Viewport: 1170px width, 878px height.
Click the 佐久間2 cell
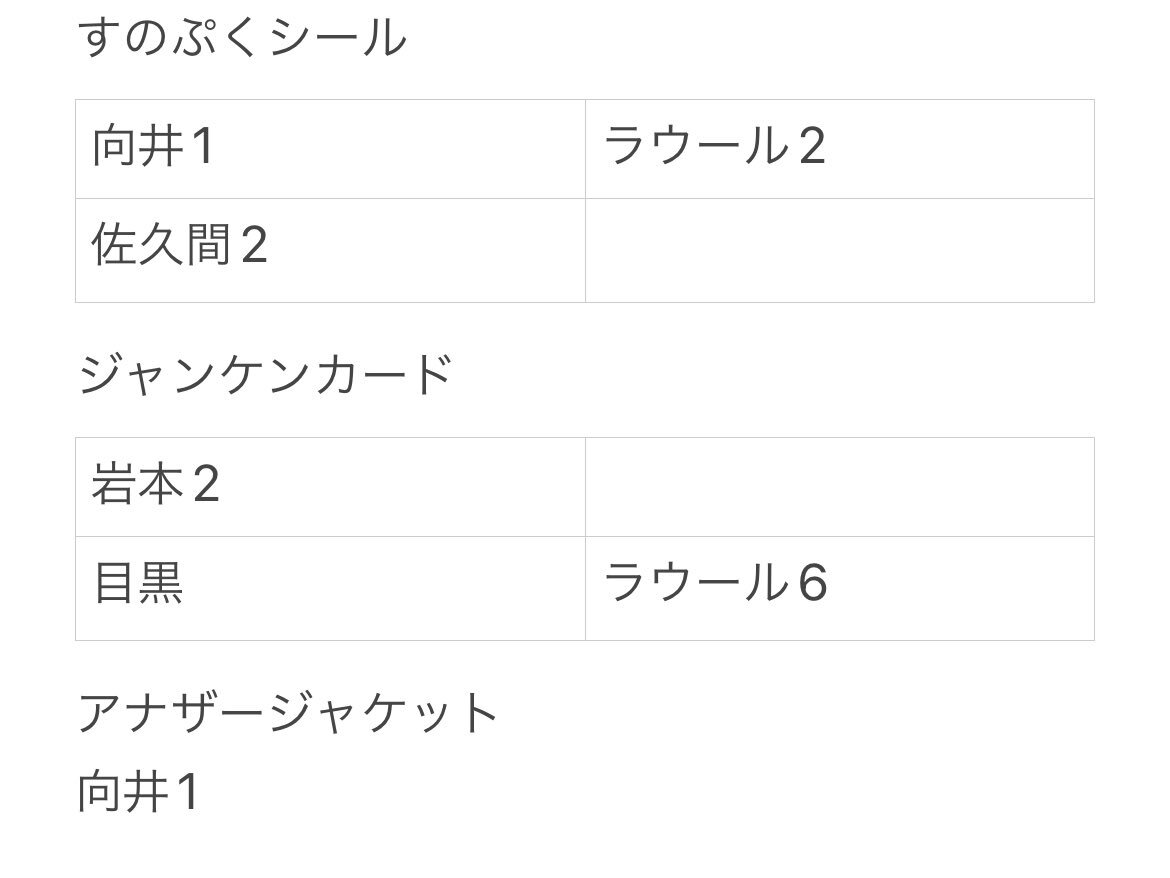click(x=331, y=251)
